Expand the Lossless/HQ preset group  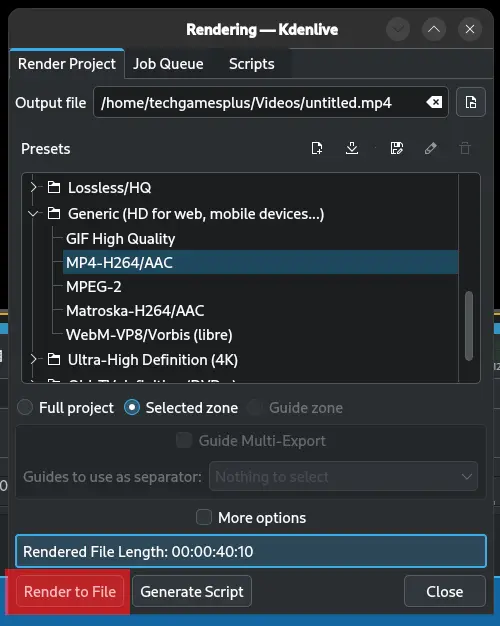[34, 187]
